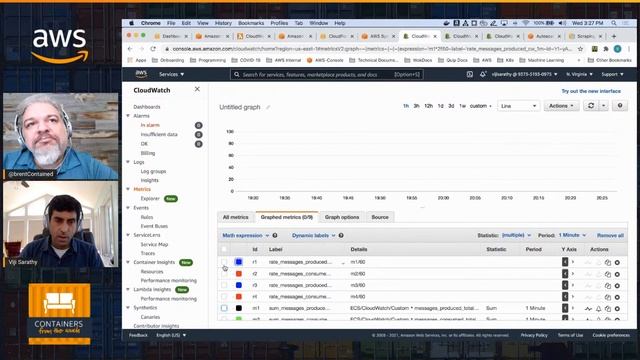Open the AWS Services menu
640x360 pixels.
click(171, 74)
